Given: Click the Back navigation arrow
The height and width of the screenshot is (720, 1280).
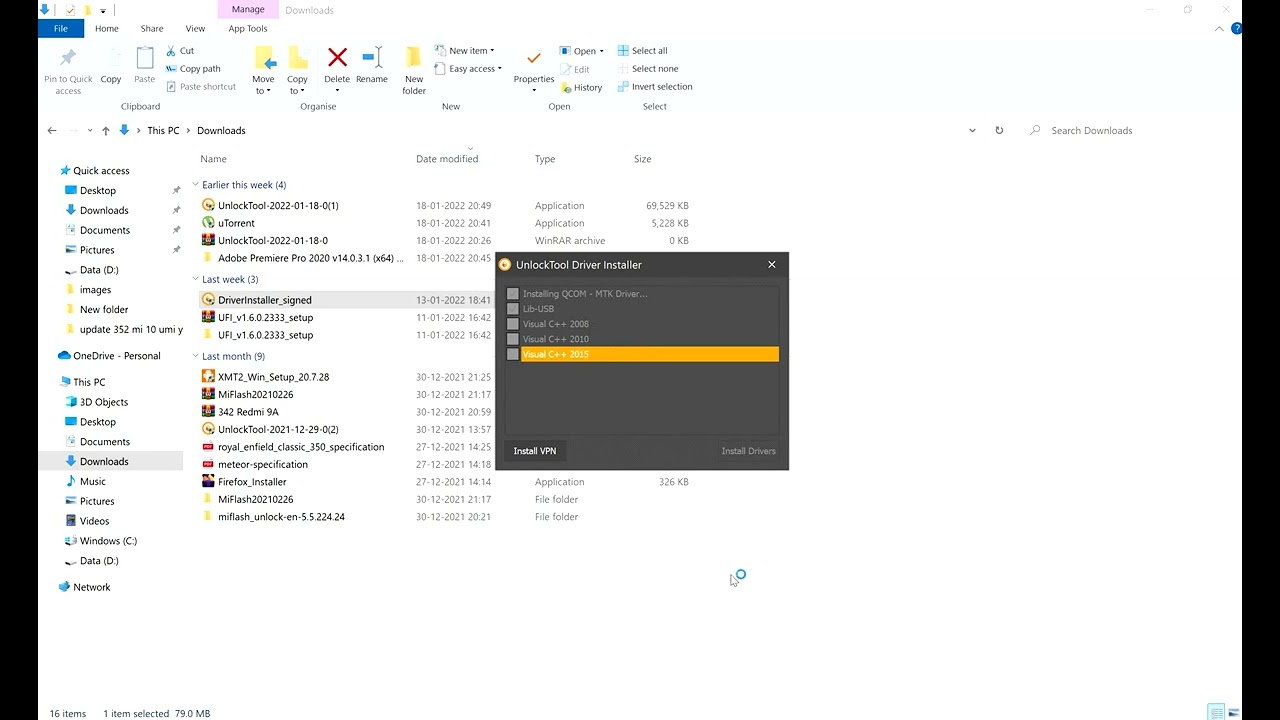Looking at the screenshot, I should pos(52,130).
